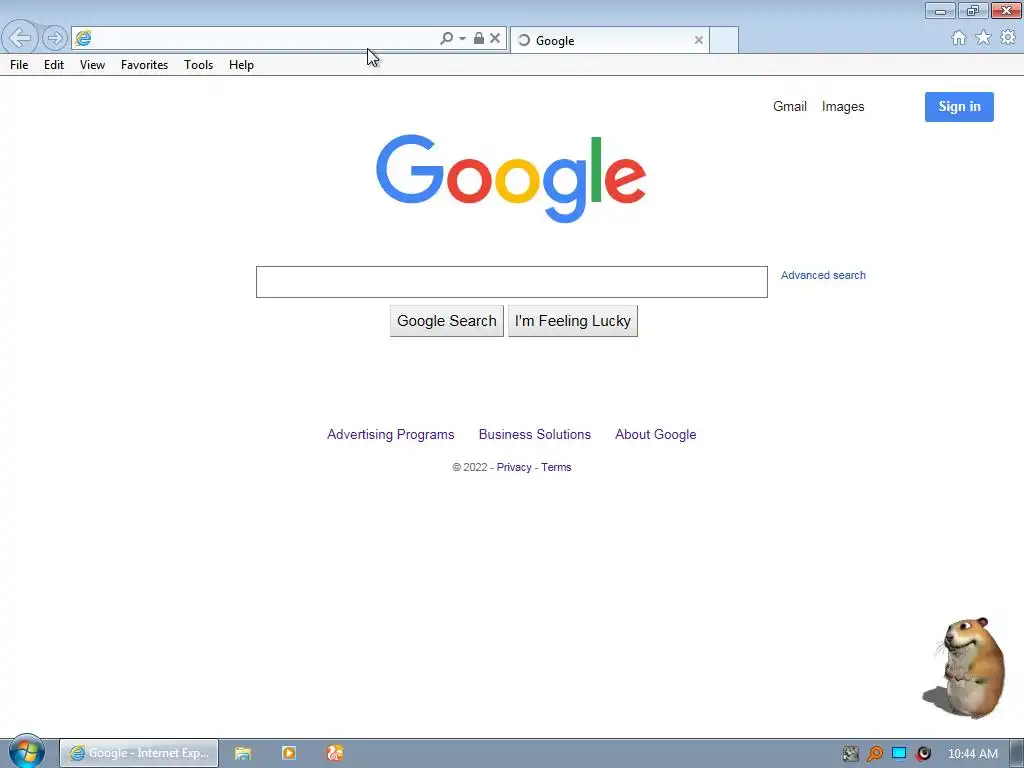Open Favorites star icon
1024x768 pixels.
(x=983, y=38)
